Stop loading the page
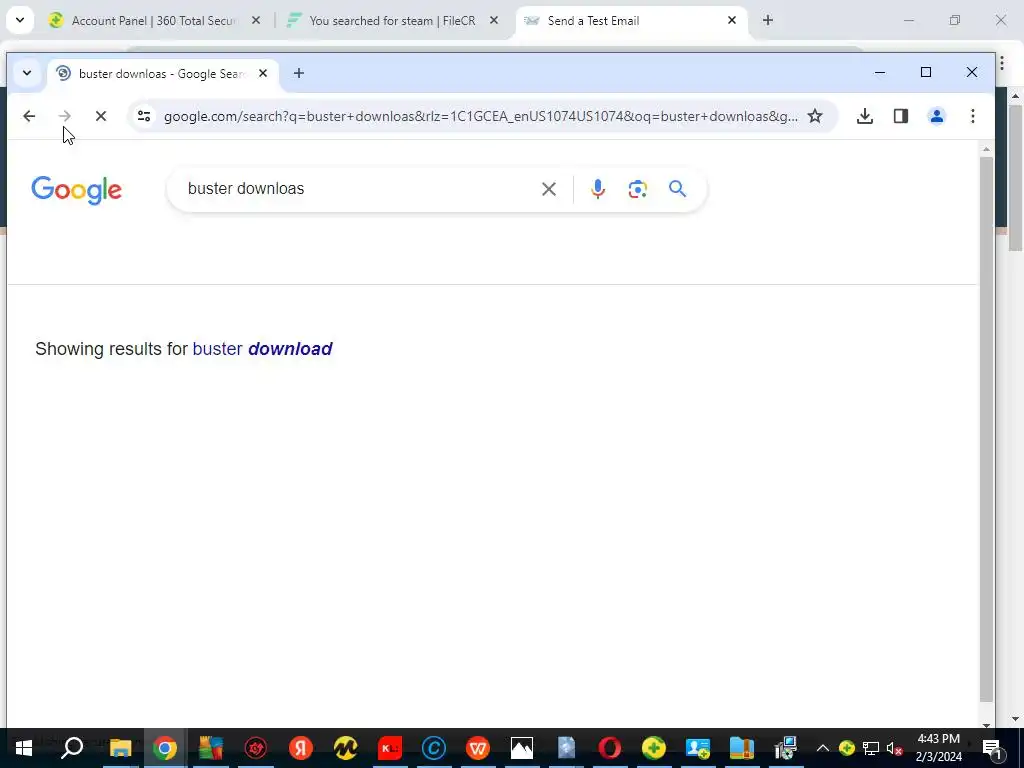 (101, 116)
